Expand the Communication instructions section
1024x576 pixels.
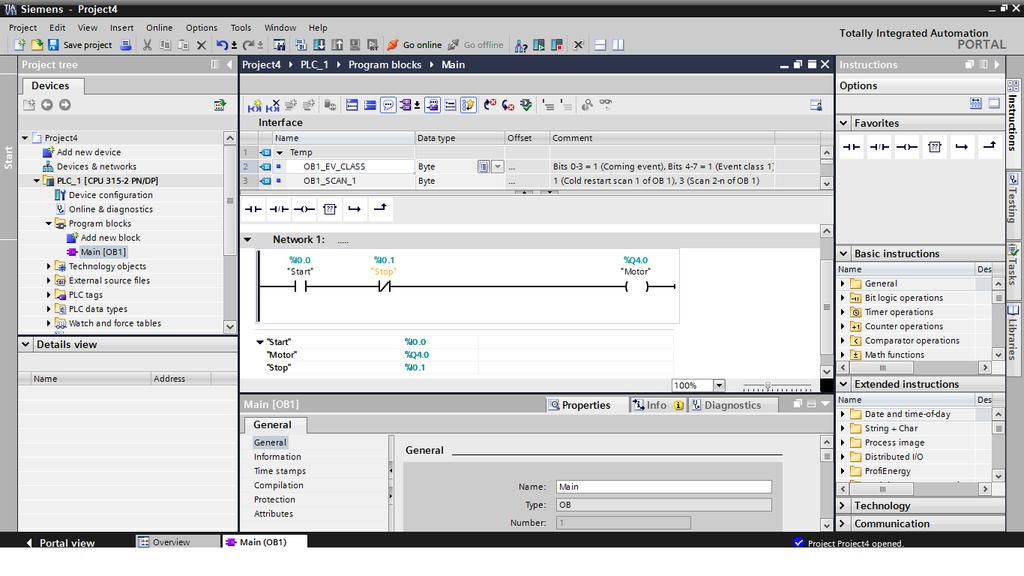pyautogui.click(x=843, y=524)
